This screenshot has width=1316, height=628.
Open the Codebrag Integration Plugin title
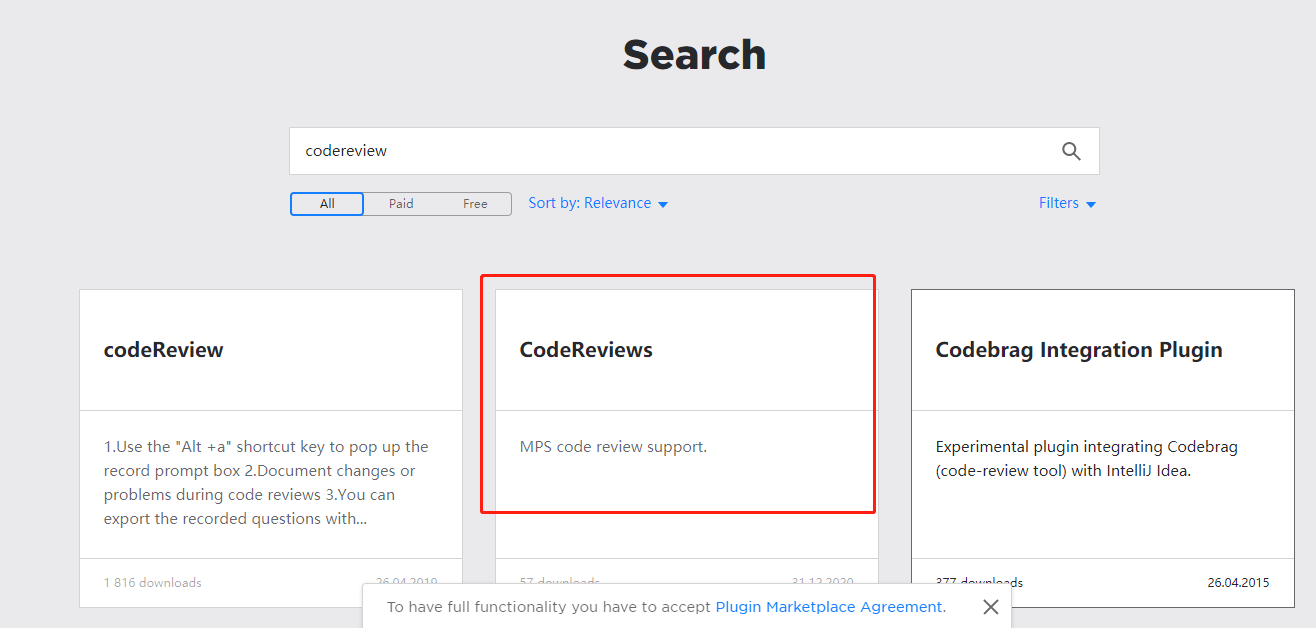[x=1079, y=350]
